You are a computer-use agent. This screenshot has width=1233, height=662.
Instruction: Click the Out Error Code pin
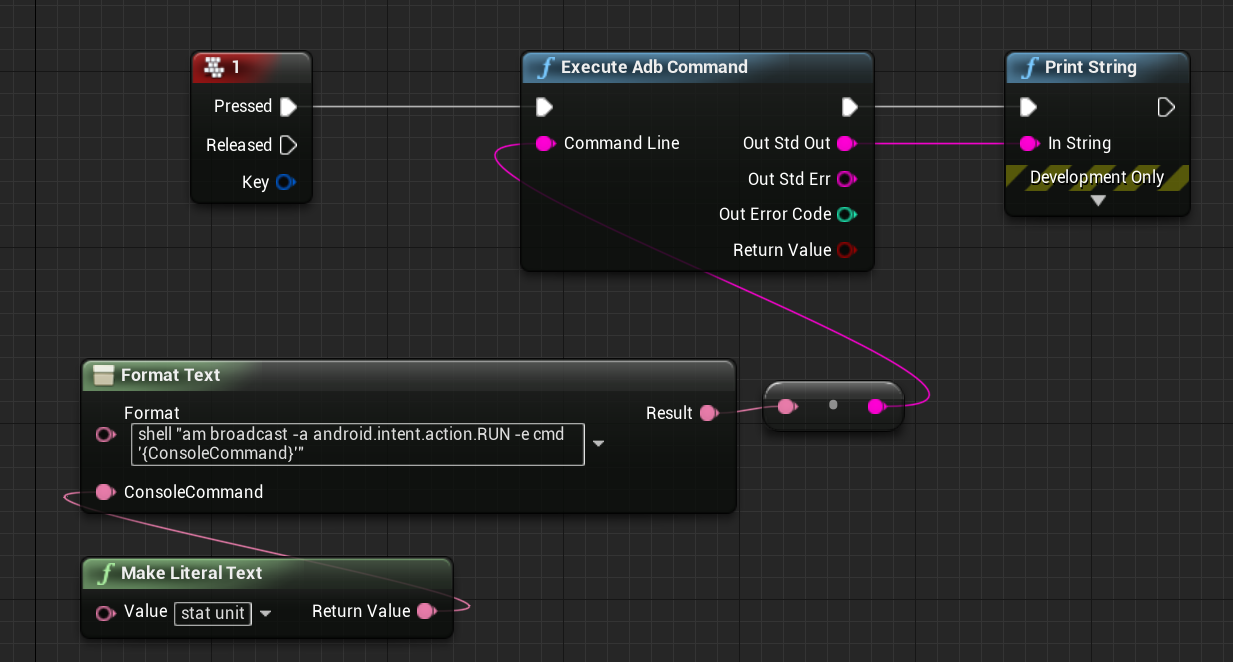click(846, 215)
